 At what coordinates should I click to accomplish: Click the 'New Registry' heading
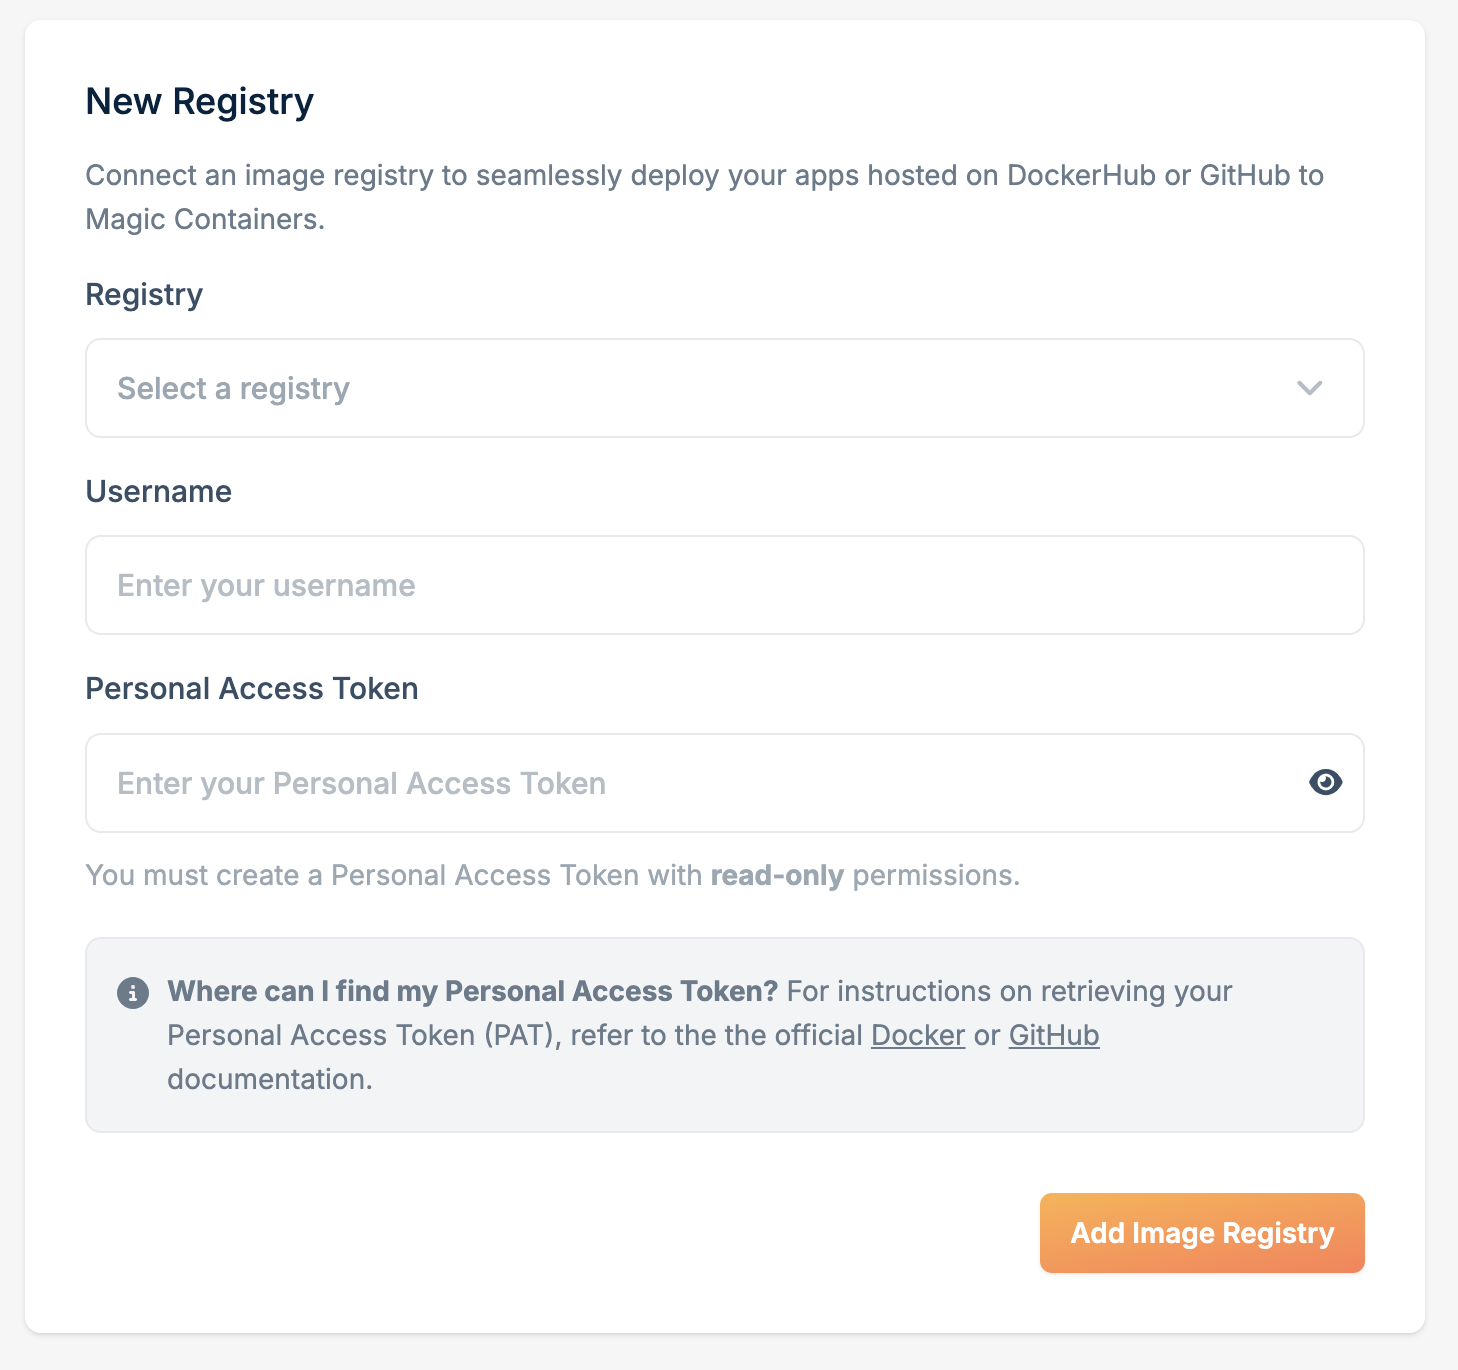(199, 102)
